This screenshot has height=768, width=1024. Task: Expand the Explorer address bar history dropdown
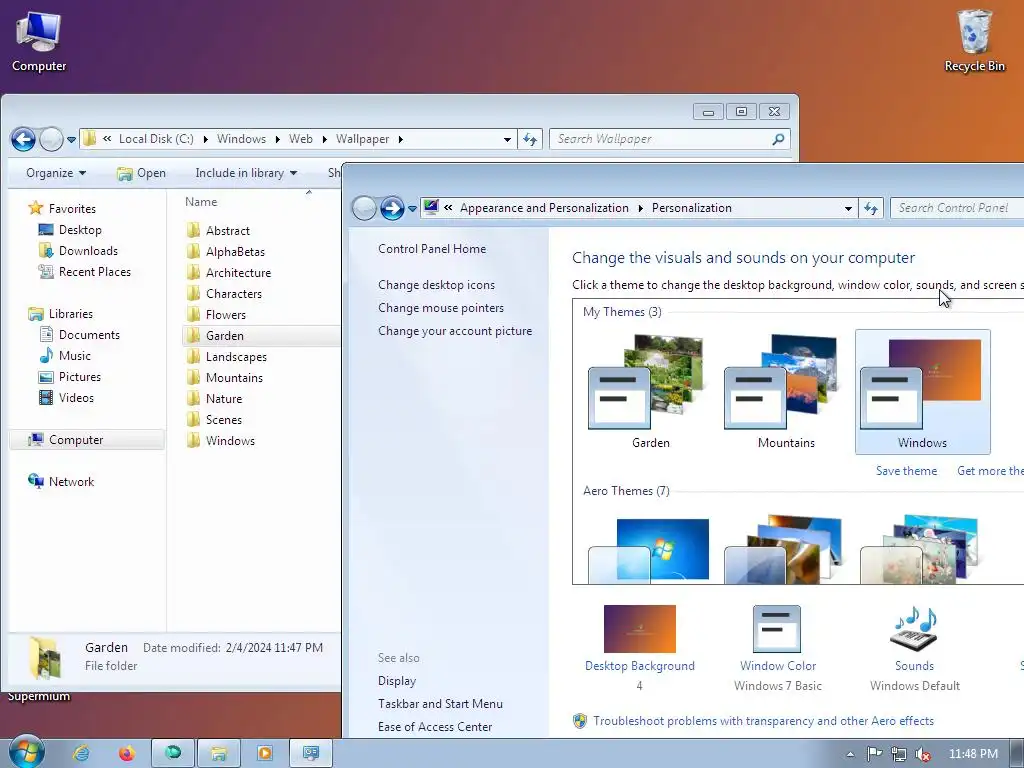(x=507, y=139)
